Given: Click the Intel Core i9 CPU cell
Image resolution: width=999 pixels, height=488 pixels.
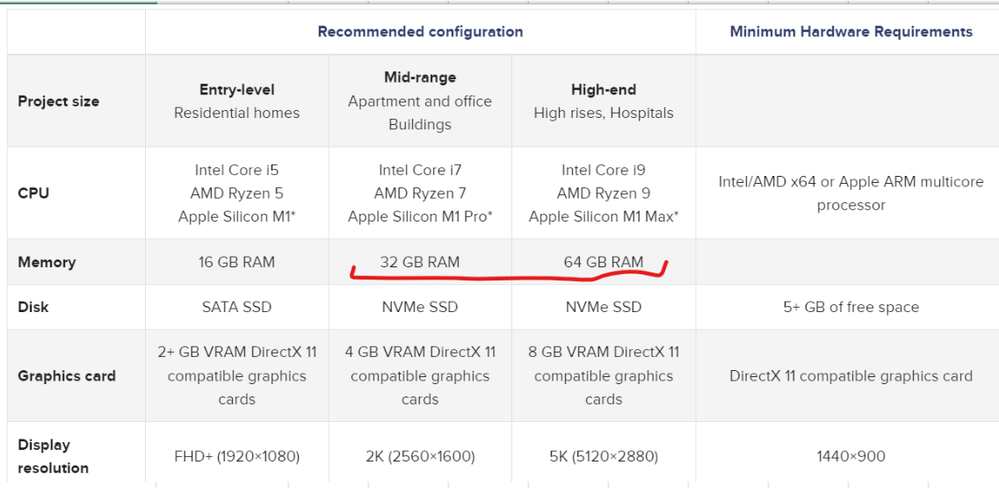Looking at the screenshot, I should pos(603,193).
